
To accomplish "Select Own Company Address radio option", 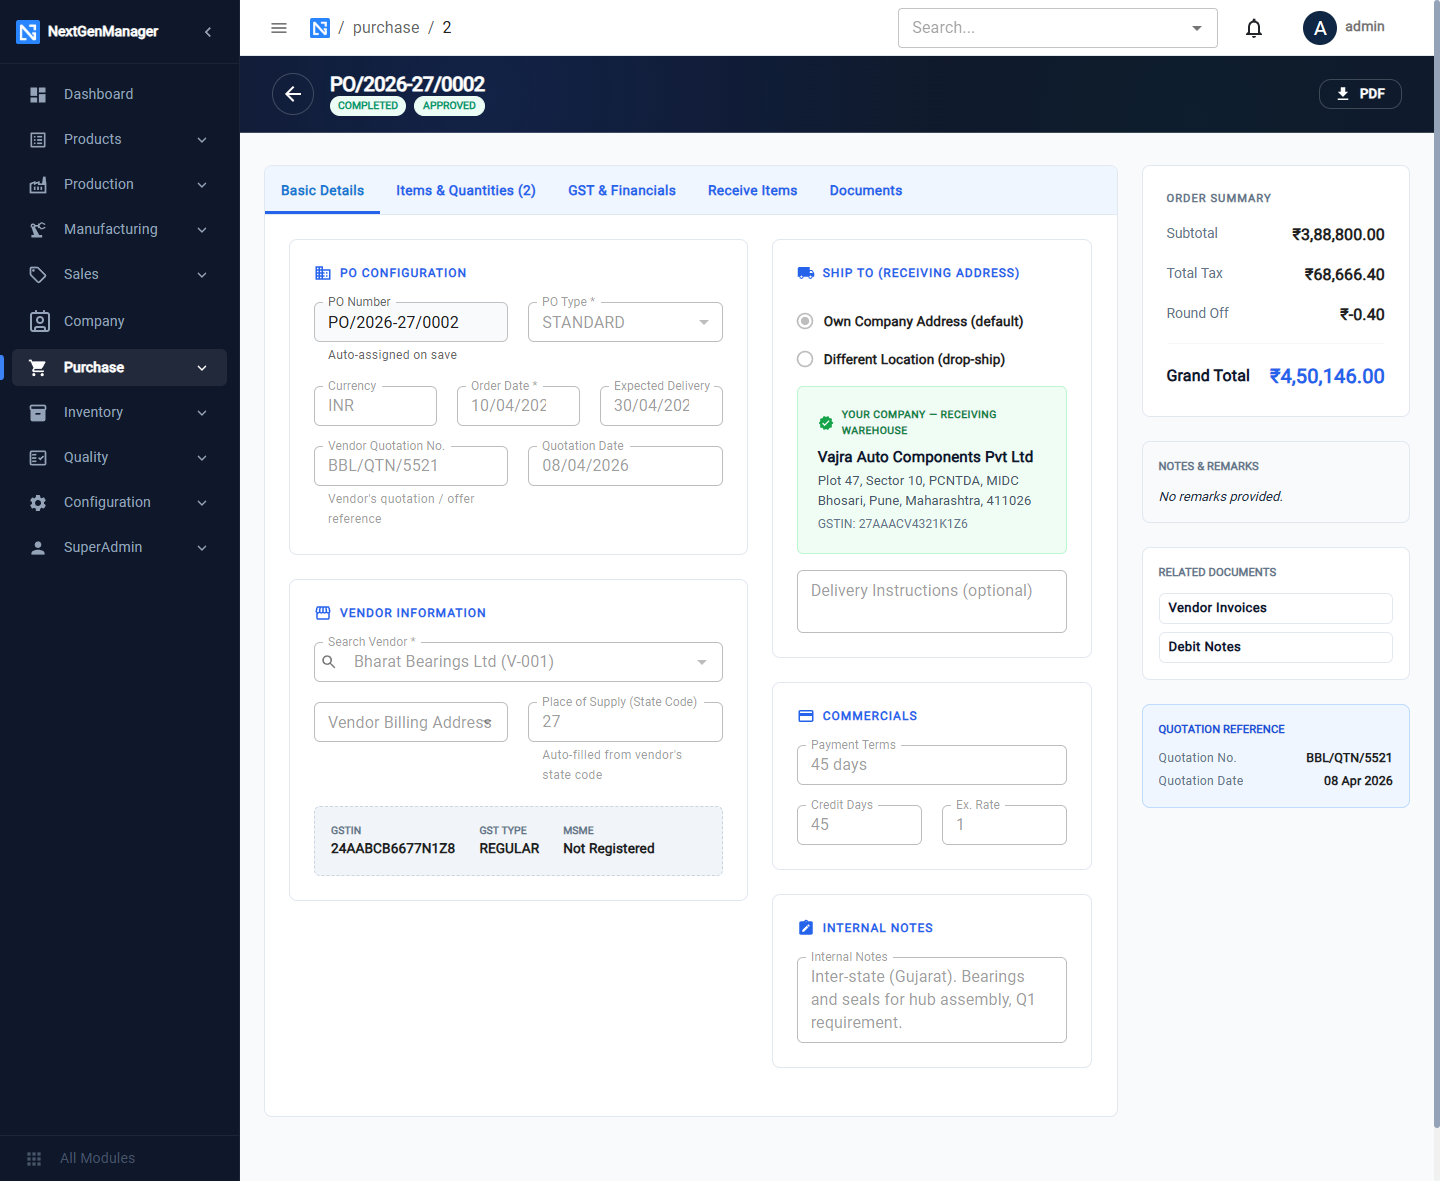I will coord(805,321).
